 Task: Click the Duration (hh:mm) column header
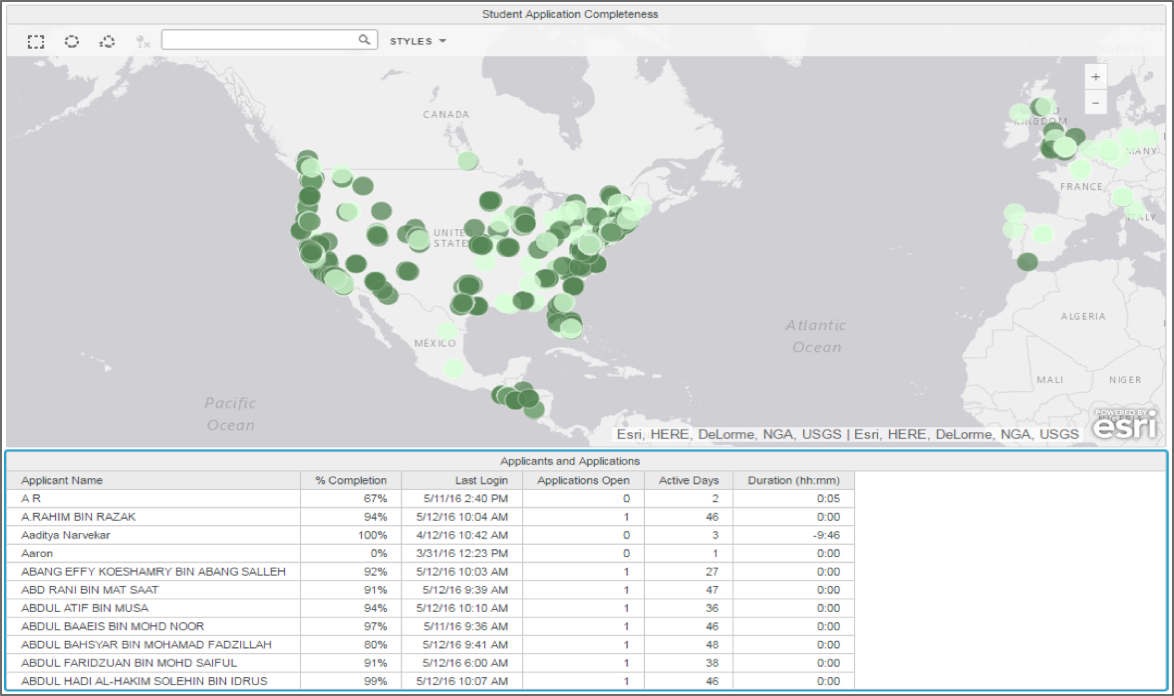[x=793, y=480]
